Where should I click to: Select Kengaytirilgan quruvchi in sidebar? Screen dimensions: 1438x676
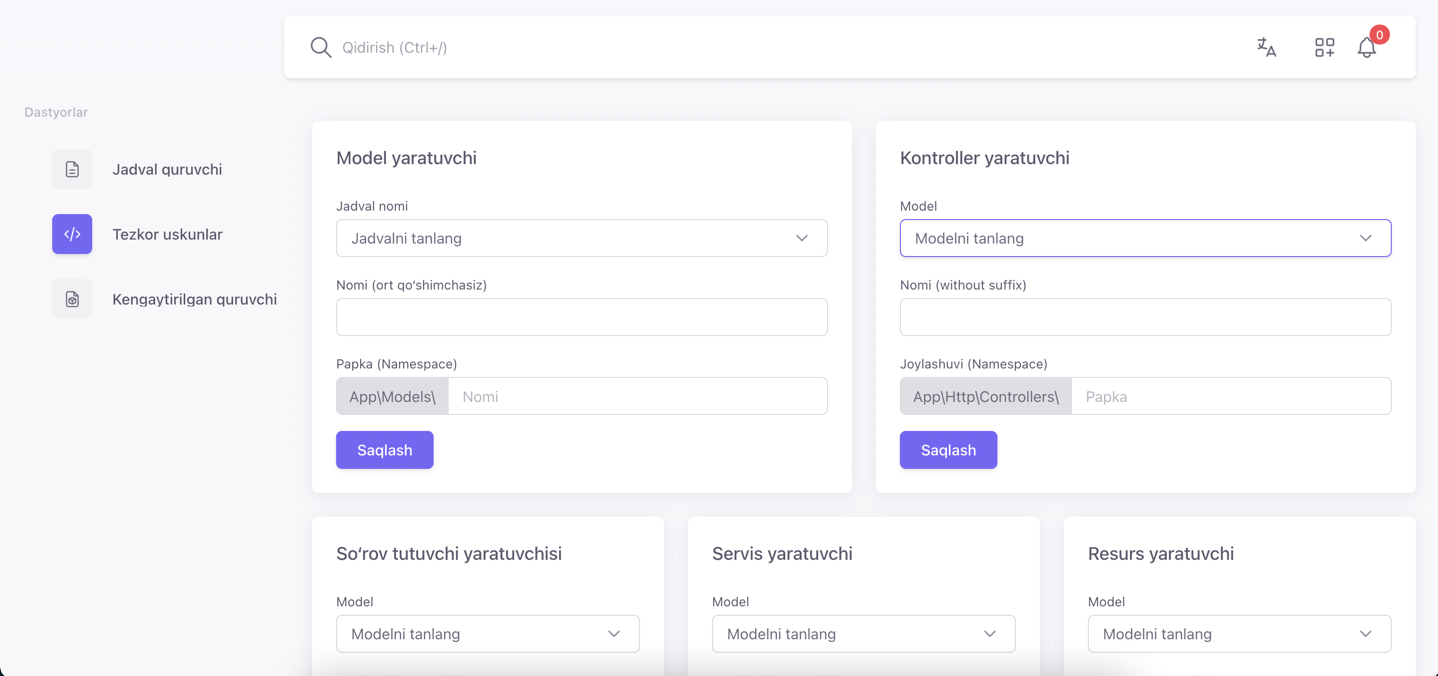pos(194,299)
